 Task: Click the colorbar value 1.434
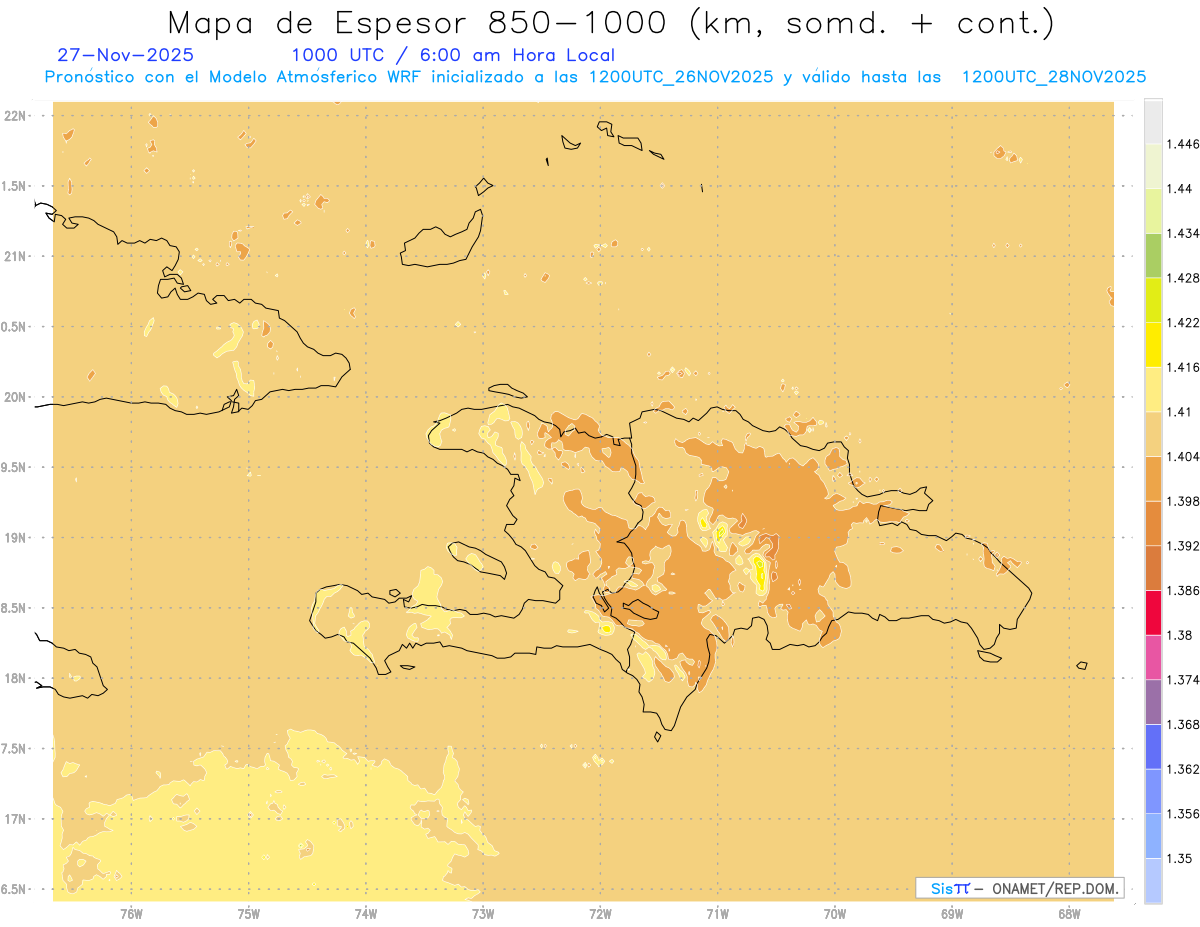tap(1182, 233)
